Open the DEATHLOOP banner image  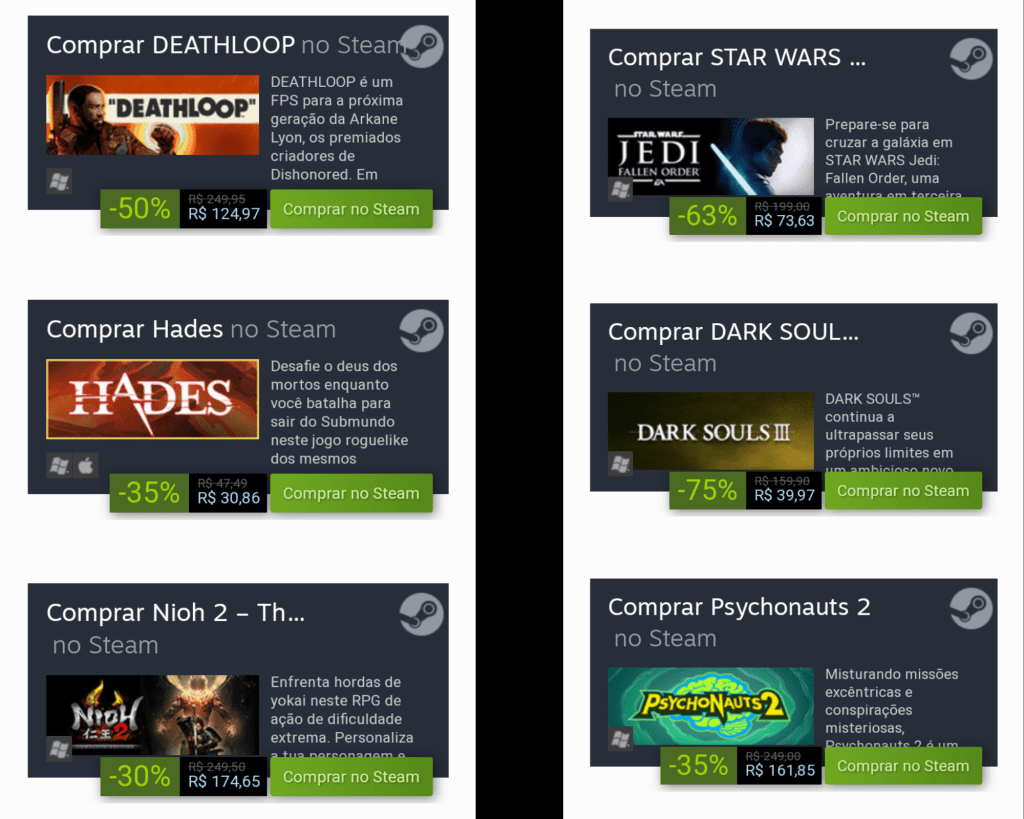(x=153, y=115)
